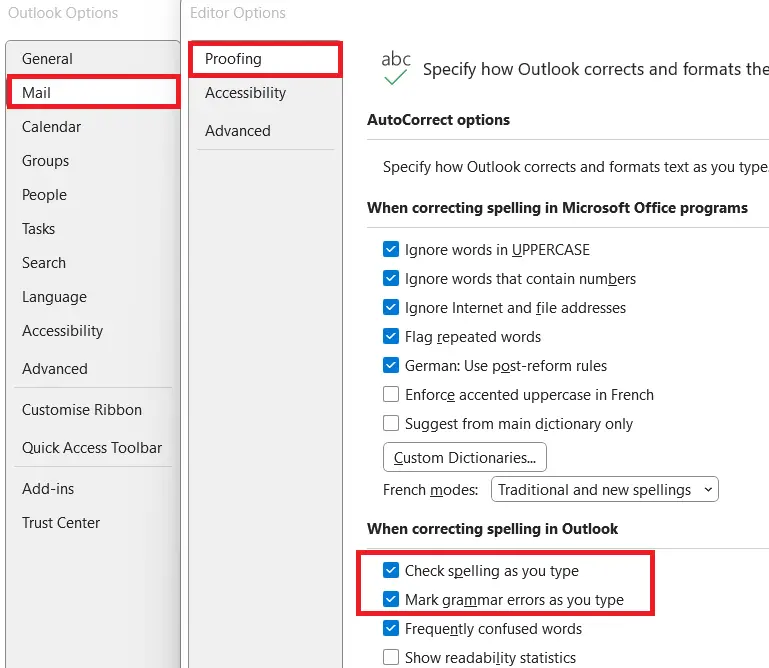Click 'When correcting spelling in Outlook' heading
This screenshot has width=769, height=668.
[492, 529]
